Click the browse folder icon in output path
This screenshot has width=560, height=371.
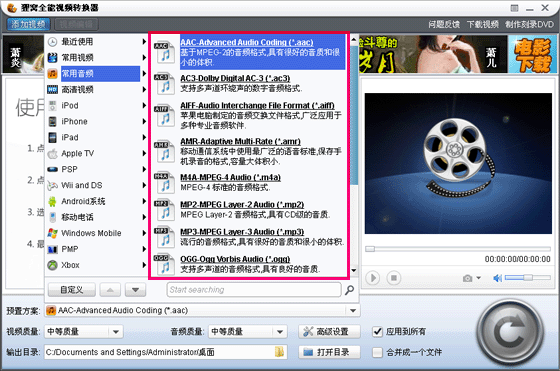279,352
